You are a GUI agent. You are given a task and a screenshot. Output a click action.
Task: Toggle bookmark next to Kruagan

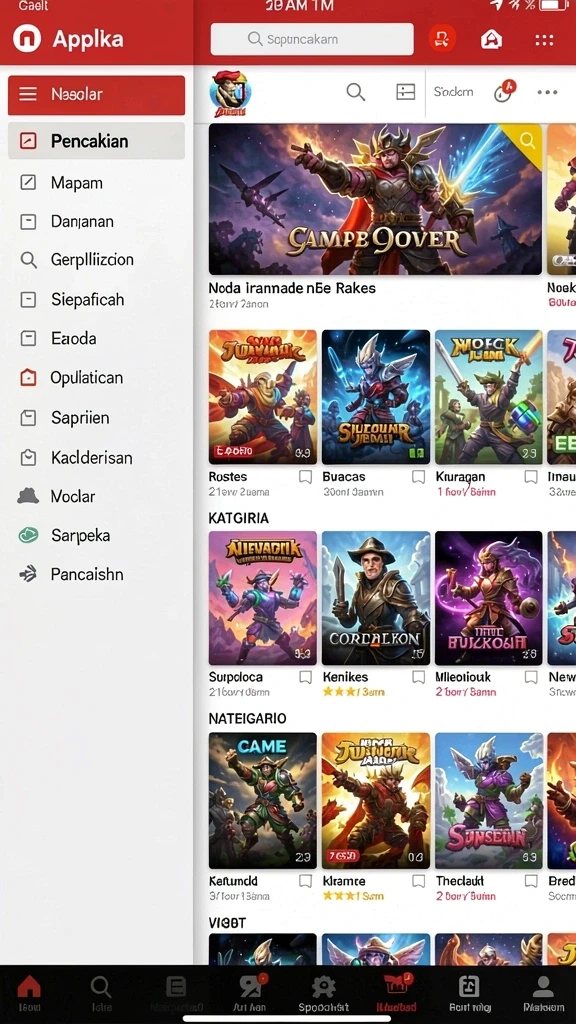click(532, 477)
